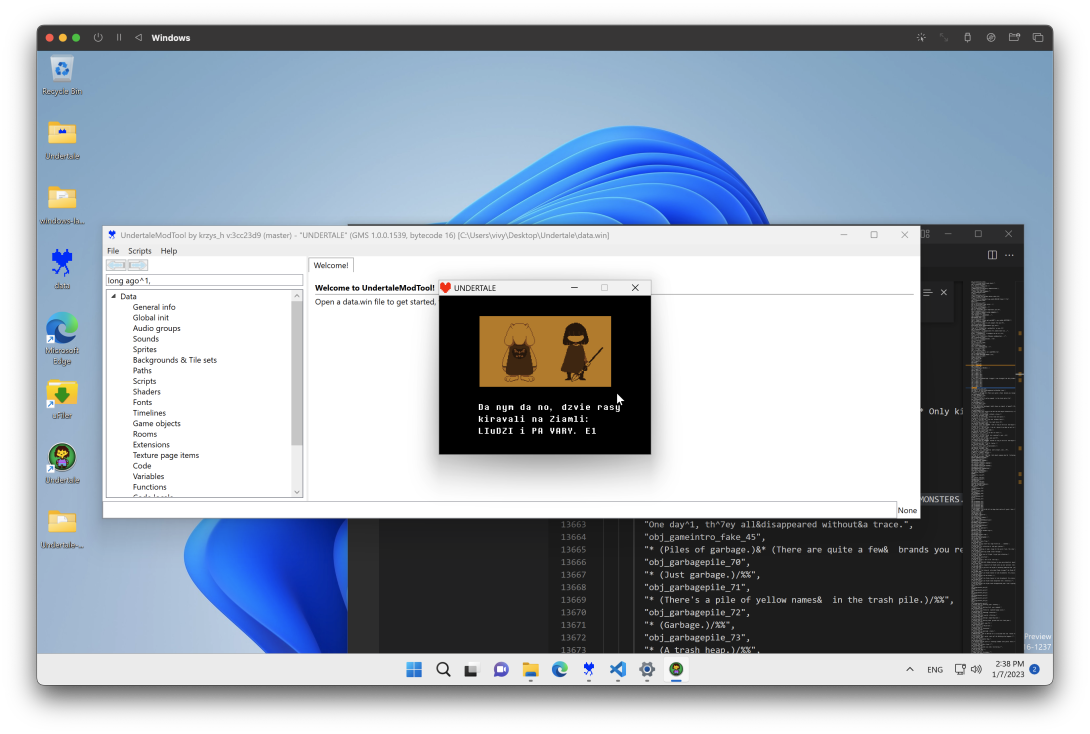Select Paths in the tree
Viewport: 1090px width, 734px height.
click(143, 370)
